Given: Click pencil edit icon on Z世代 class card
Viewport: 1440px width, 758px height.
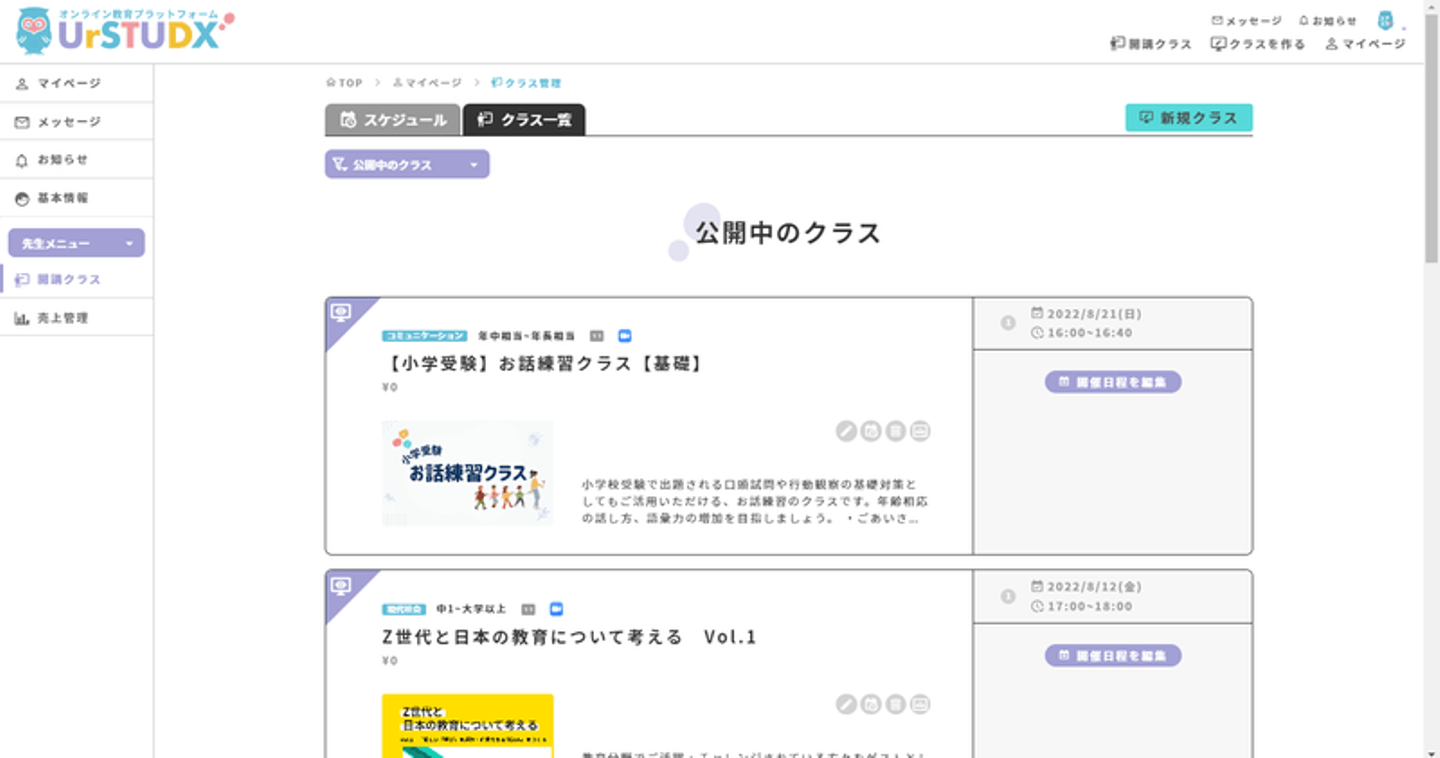Looking at the screenshot, I should [x=846, y=704].
